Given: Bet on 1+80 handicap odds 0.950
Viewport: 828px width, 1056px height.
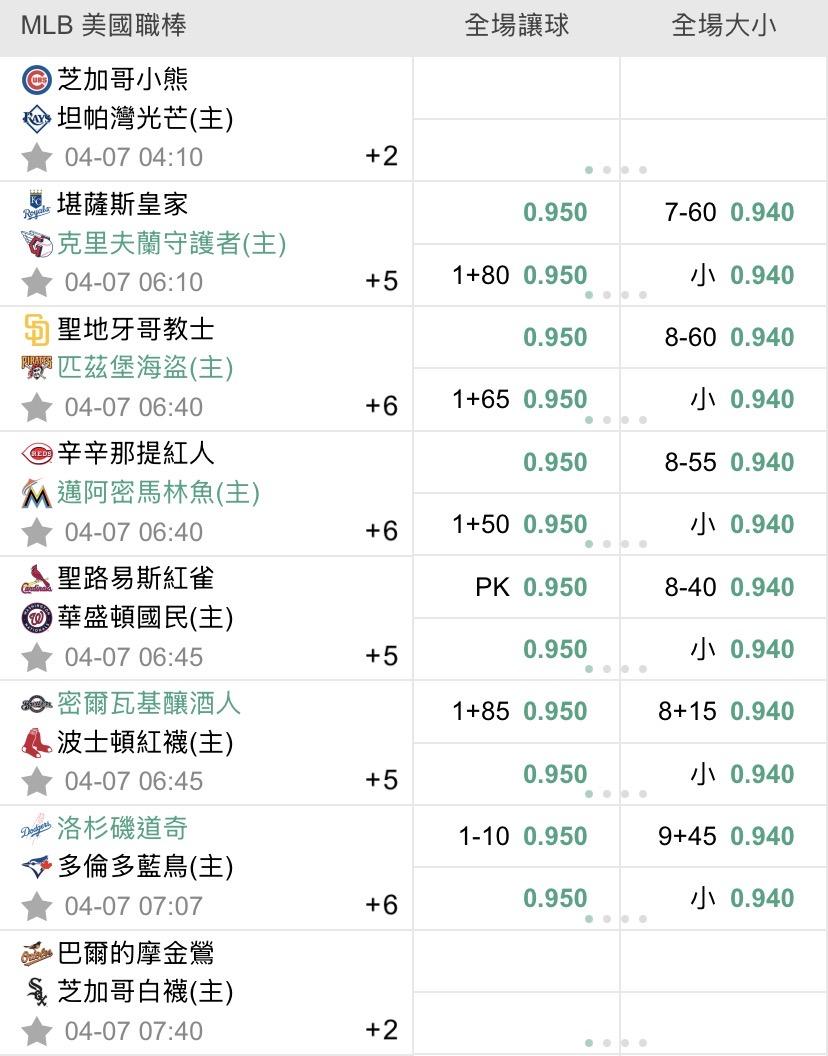Looking at the screenshot, I should coord(555,275).
